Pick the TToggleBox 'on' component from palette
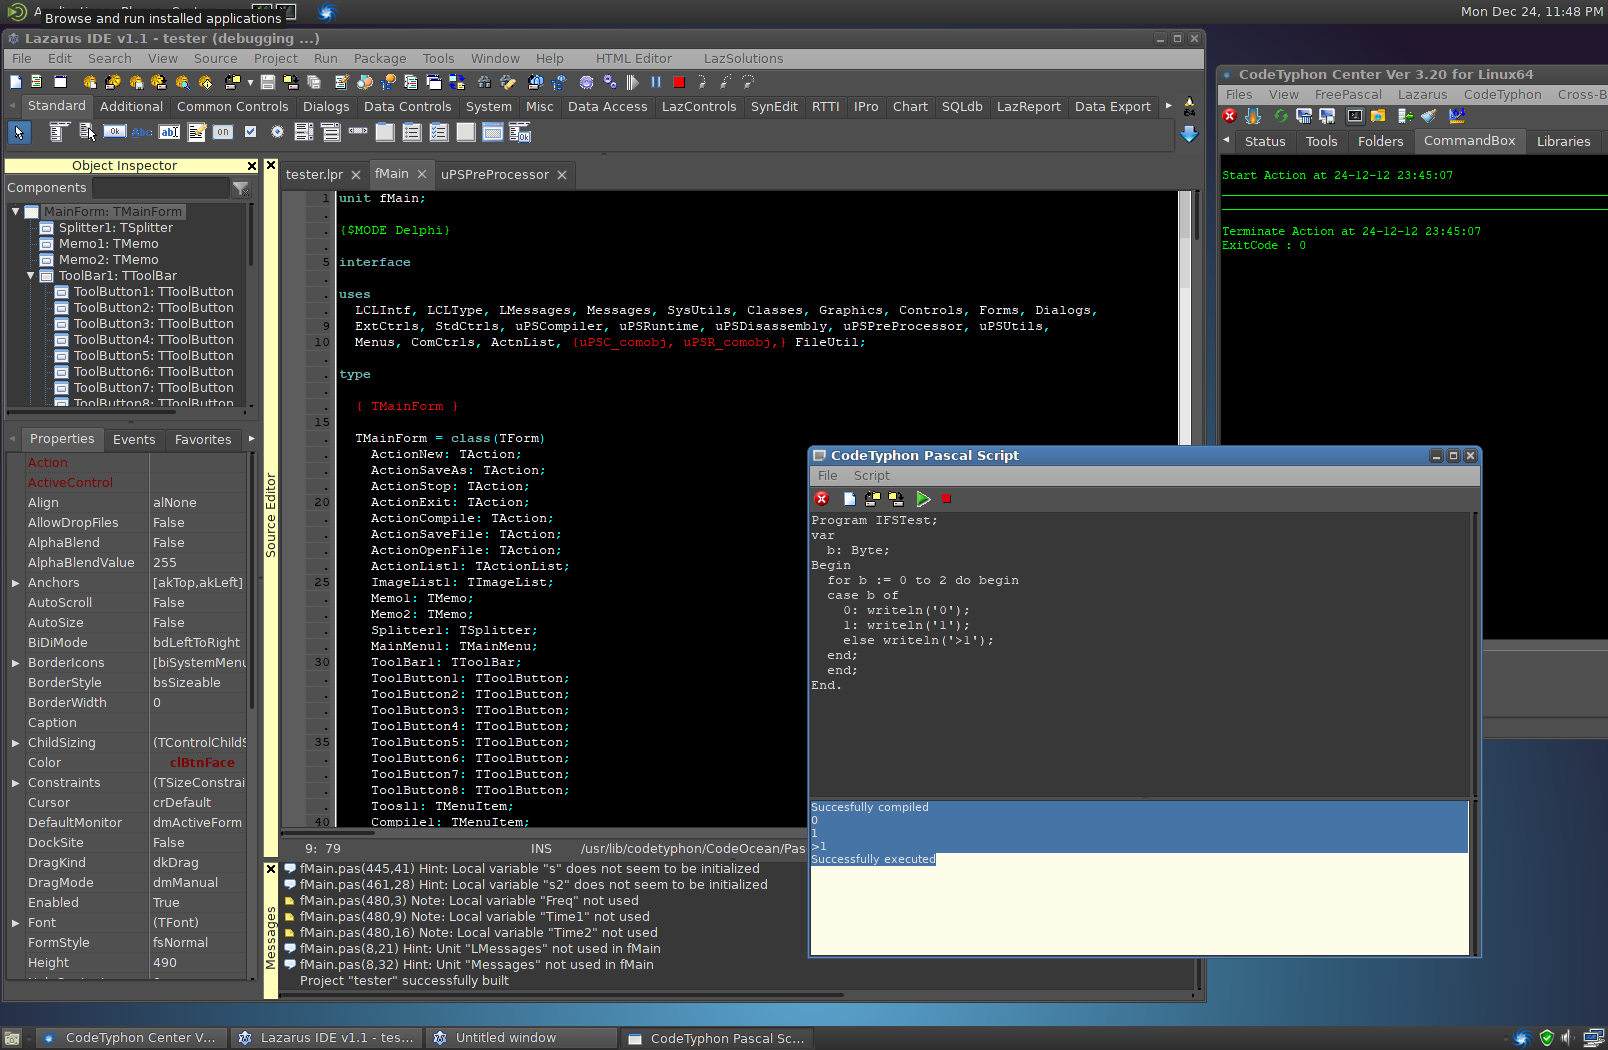This screenshot has width=1608, height=1050. (x=223, y=132)
